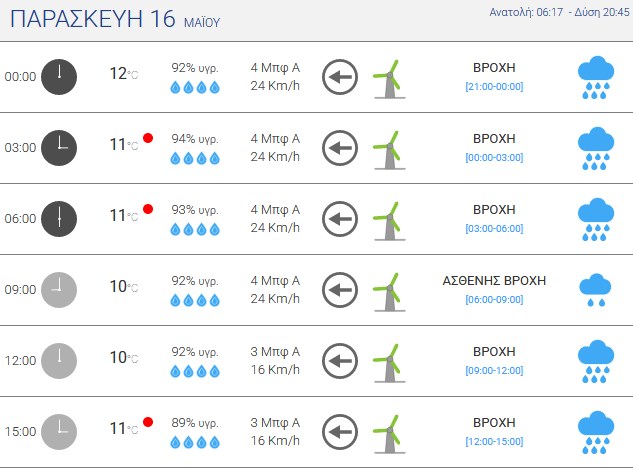Click the sunrise and sunset times text
The height and width of the screenshot is (471, 633).
tap(559, 12)
